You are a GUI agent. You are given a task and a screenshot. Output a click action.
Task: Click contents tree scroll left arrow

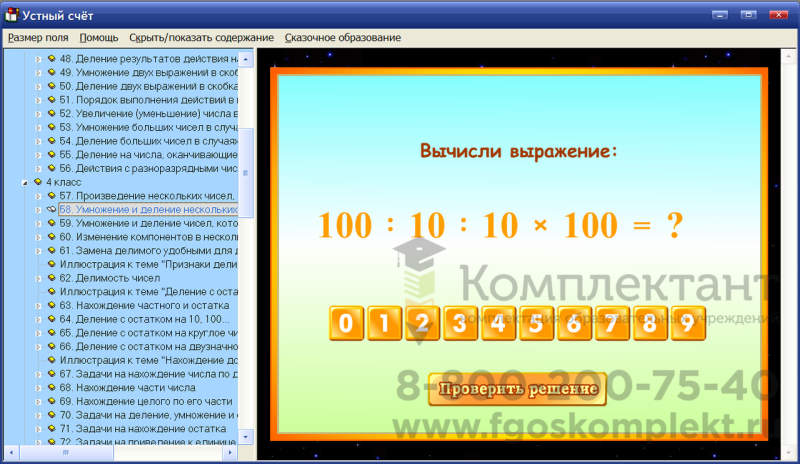(11, 452)
